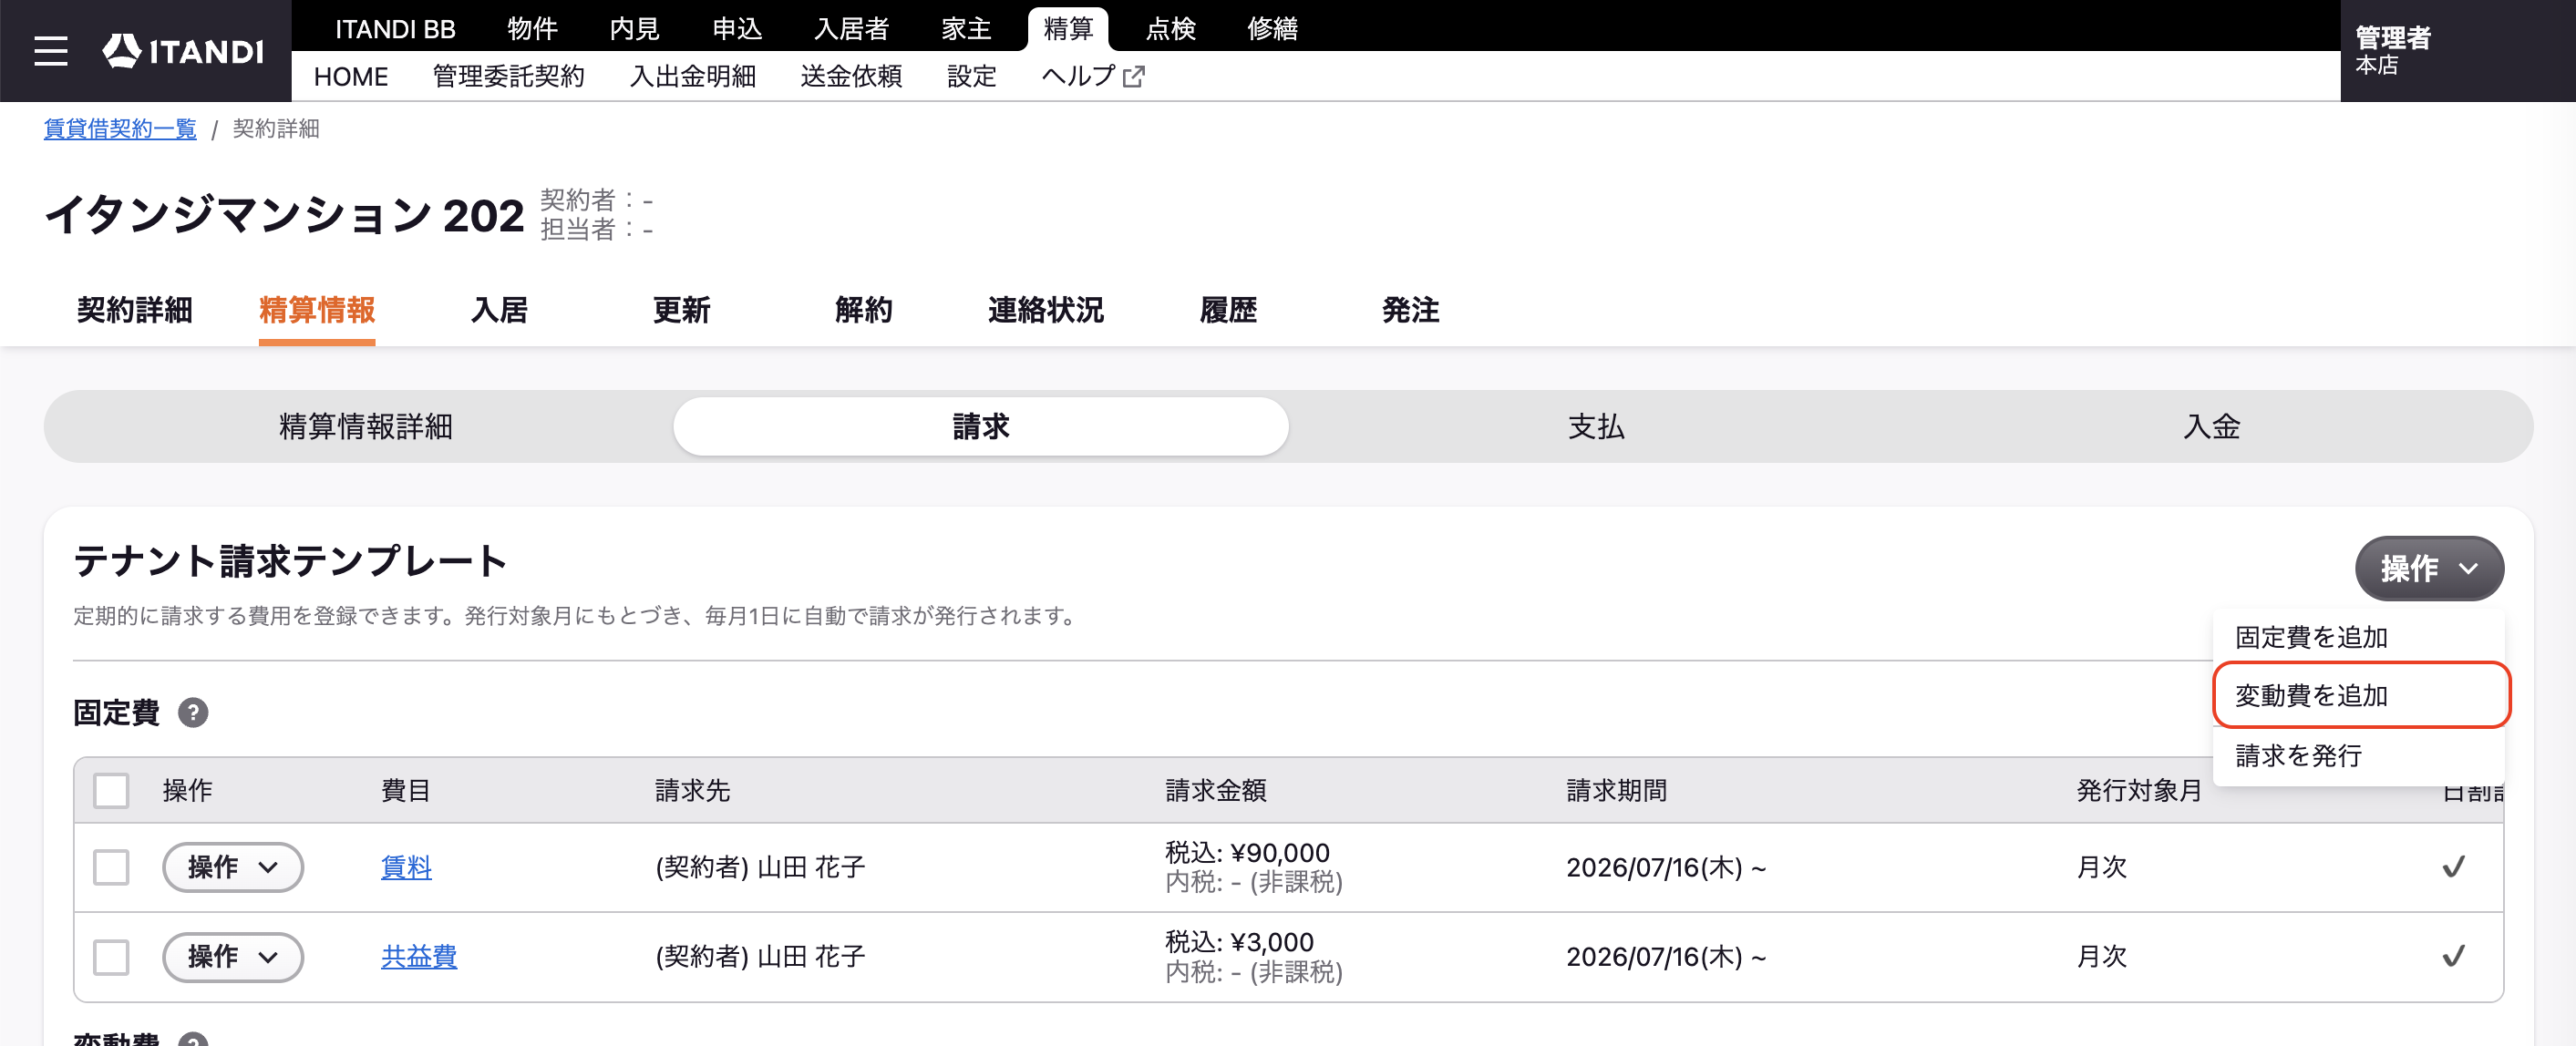Click the 税込: ¥3,000 amount
The height and width of the screenshot is (1046, 2576).
pos(1239,941)
